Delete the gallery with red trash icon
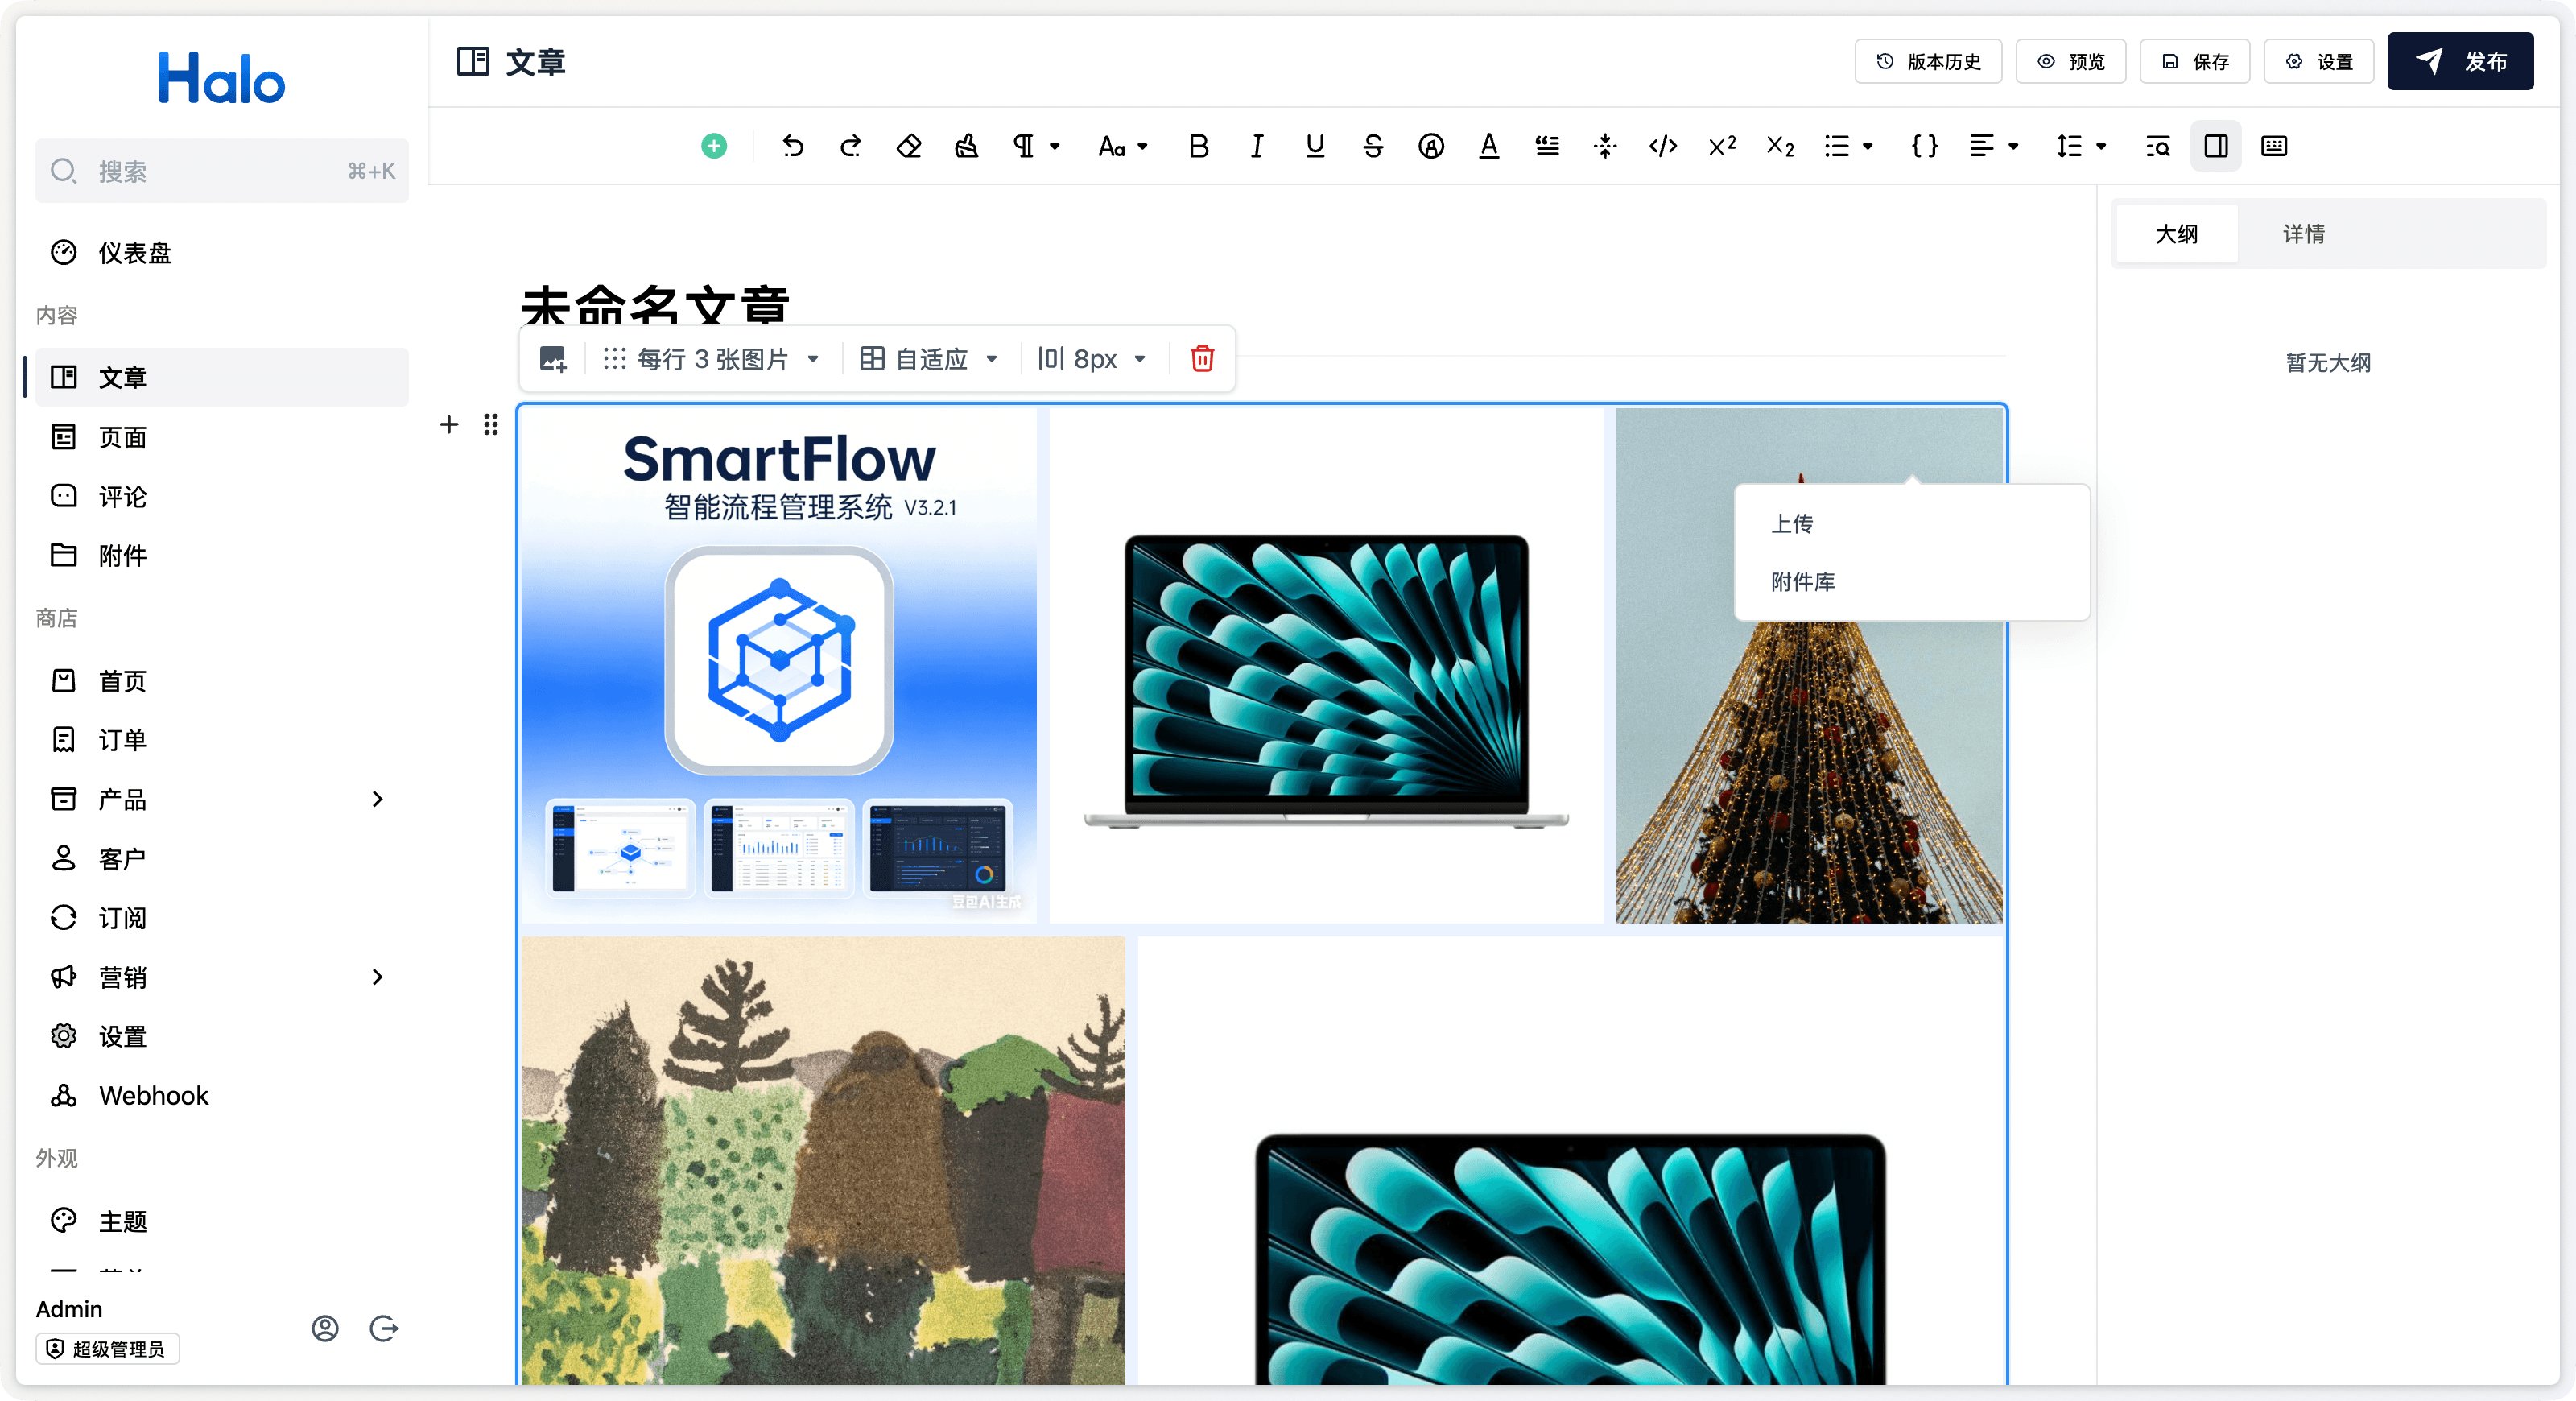2576x1401 pixels. tap(1201, 359)
